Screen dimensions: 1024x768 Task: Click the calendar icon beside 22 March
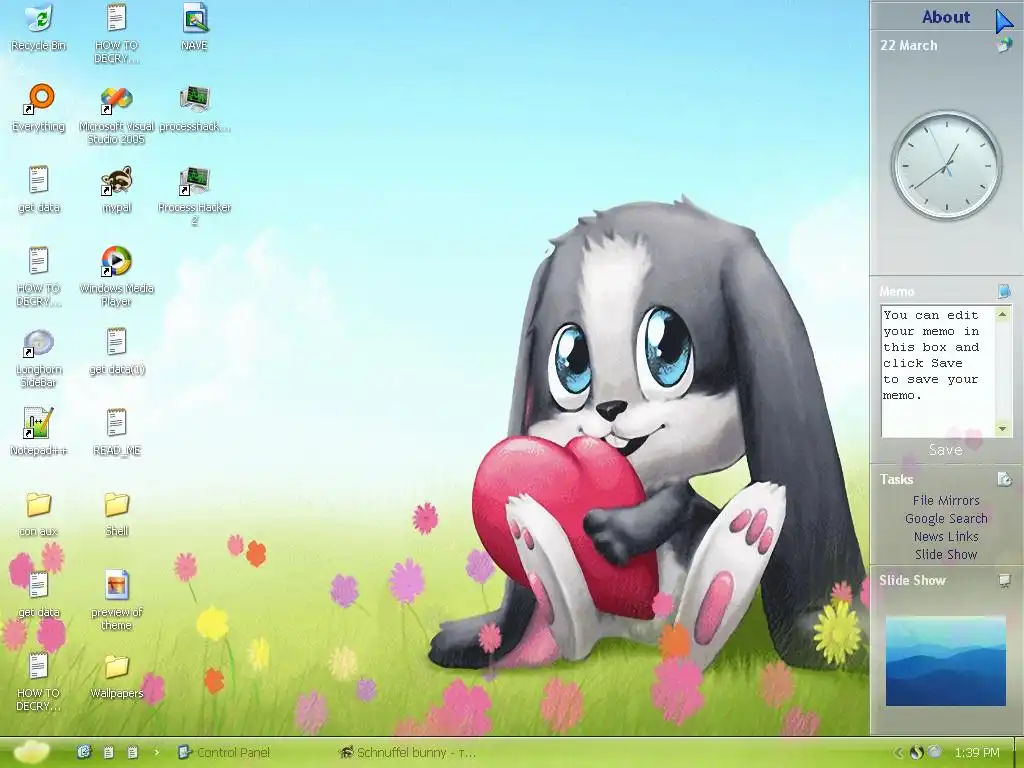1004,45
